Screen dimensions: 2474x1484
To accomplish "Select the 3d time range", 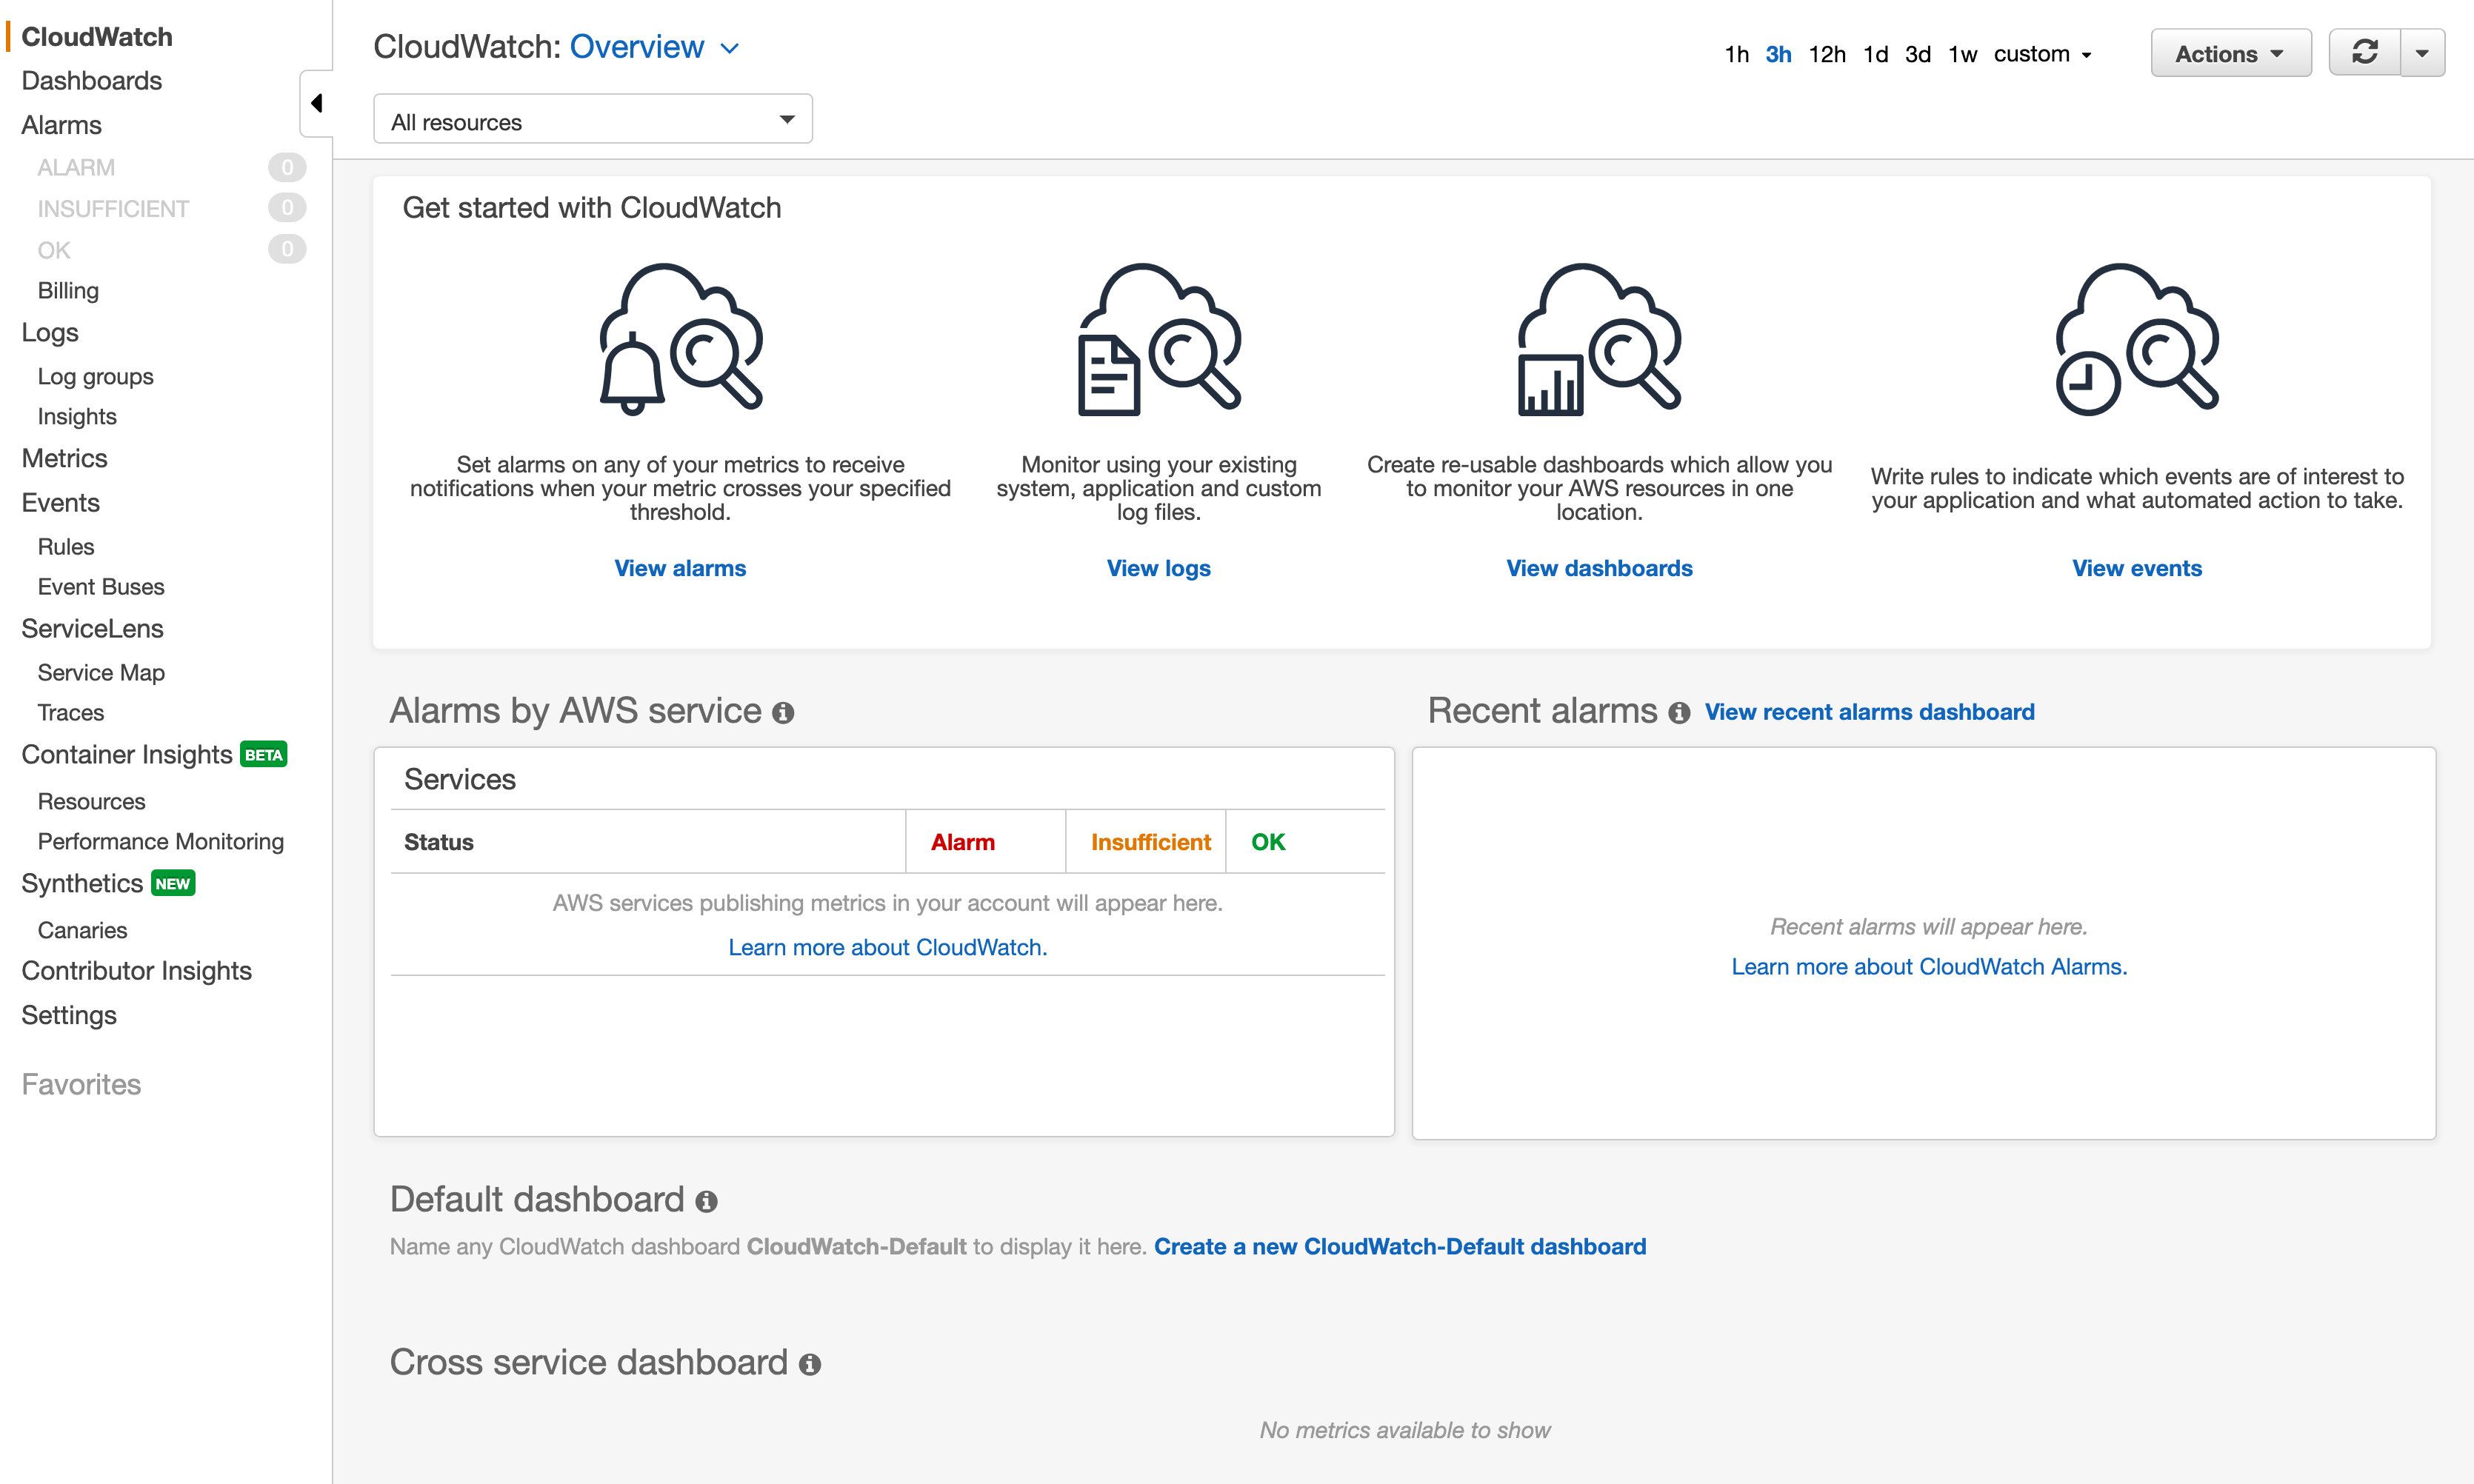I will coord(1918,54).
